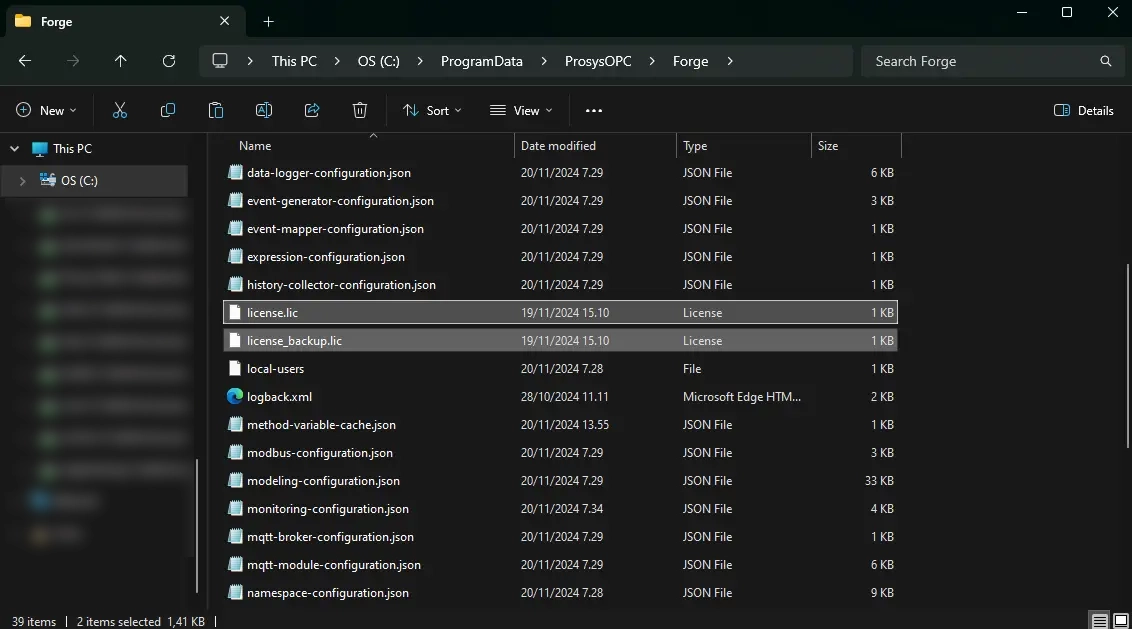1132x629 pixels.
Task: Refresh the Forge folder view
Action: tap(169, 61)
